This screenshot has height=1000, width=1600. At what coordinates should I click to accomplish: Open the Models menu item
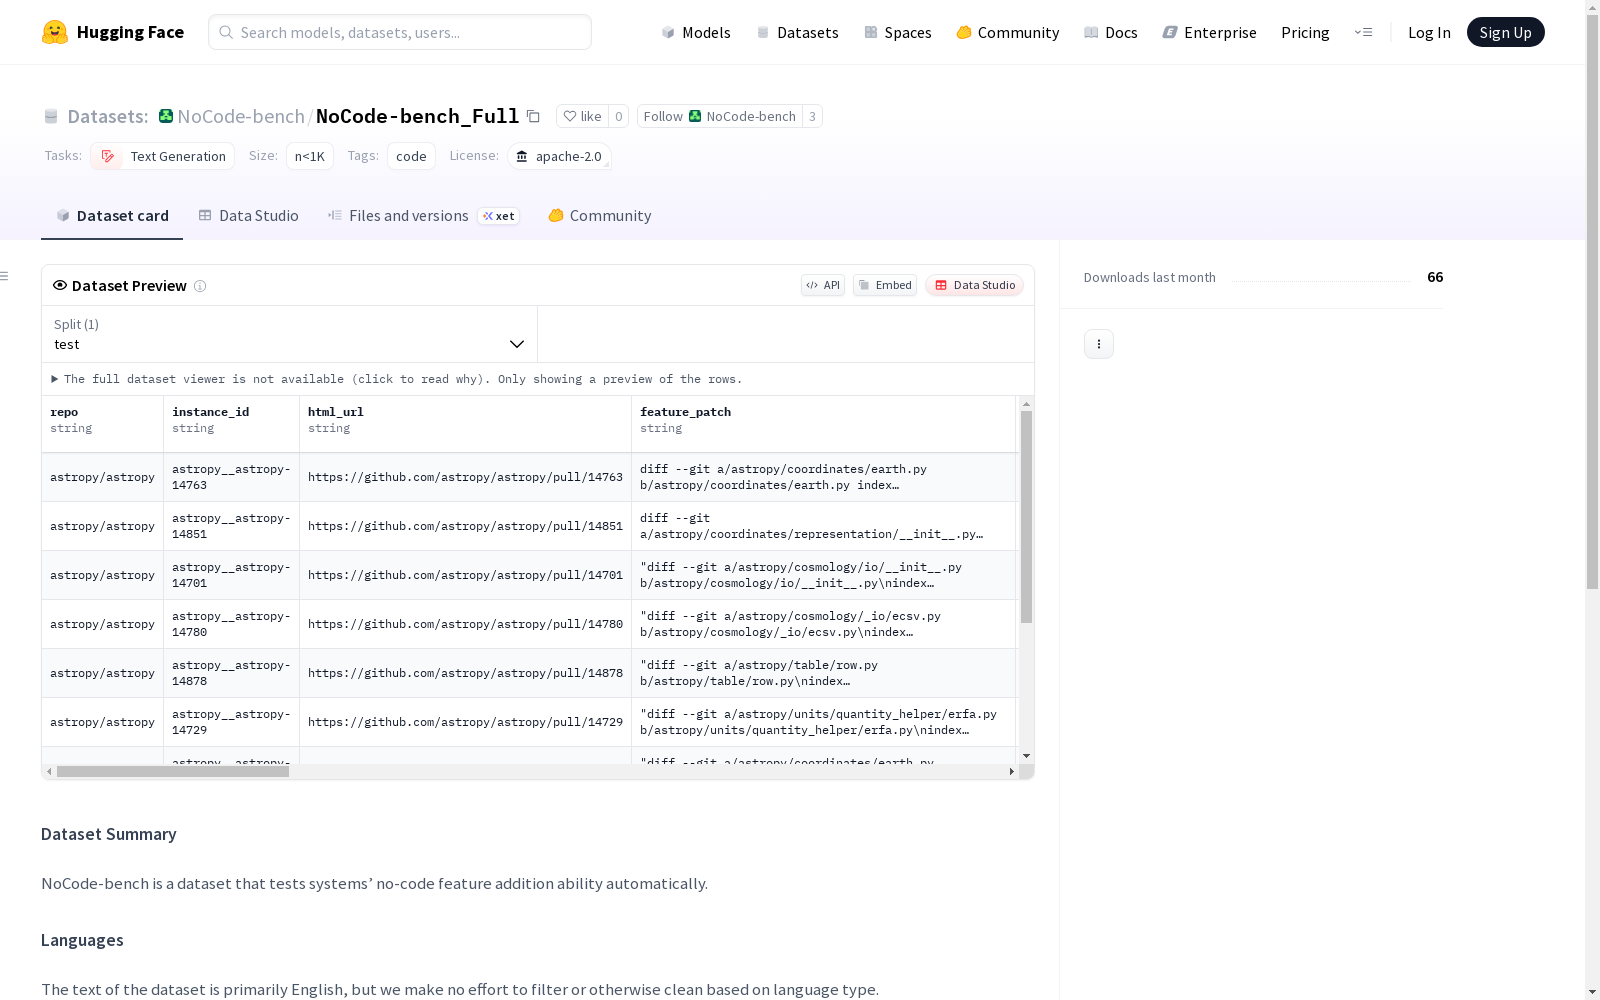pos(696,32)
